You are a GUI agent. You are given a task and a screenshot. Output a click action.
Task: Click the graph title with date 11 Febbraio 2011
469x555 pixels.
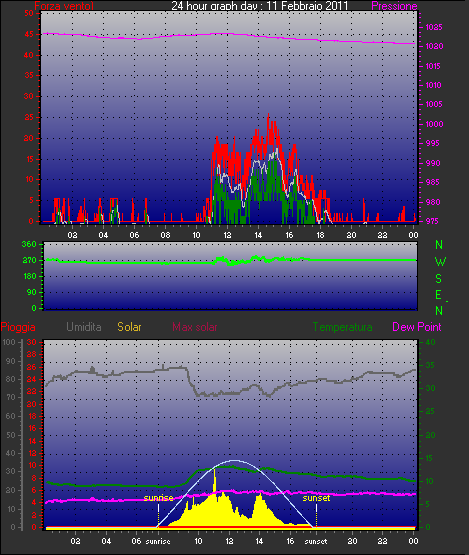point(260,6)
